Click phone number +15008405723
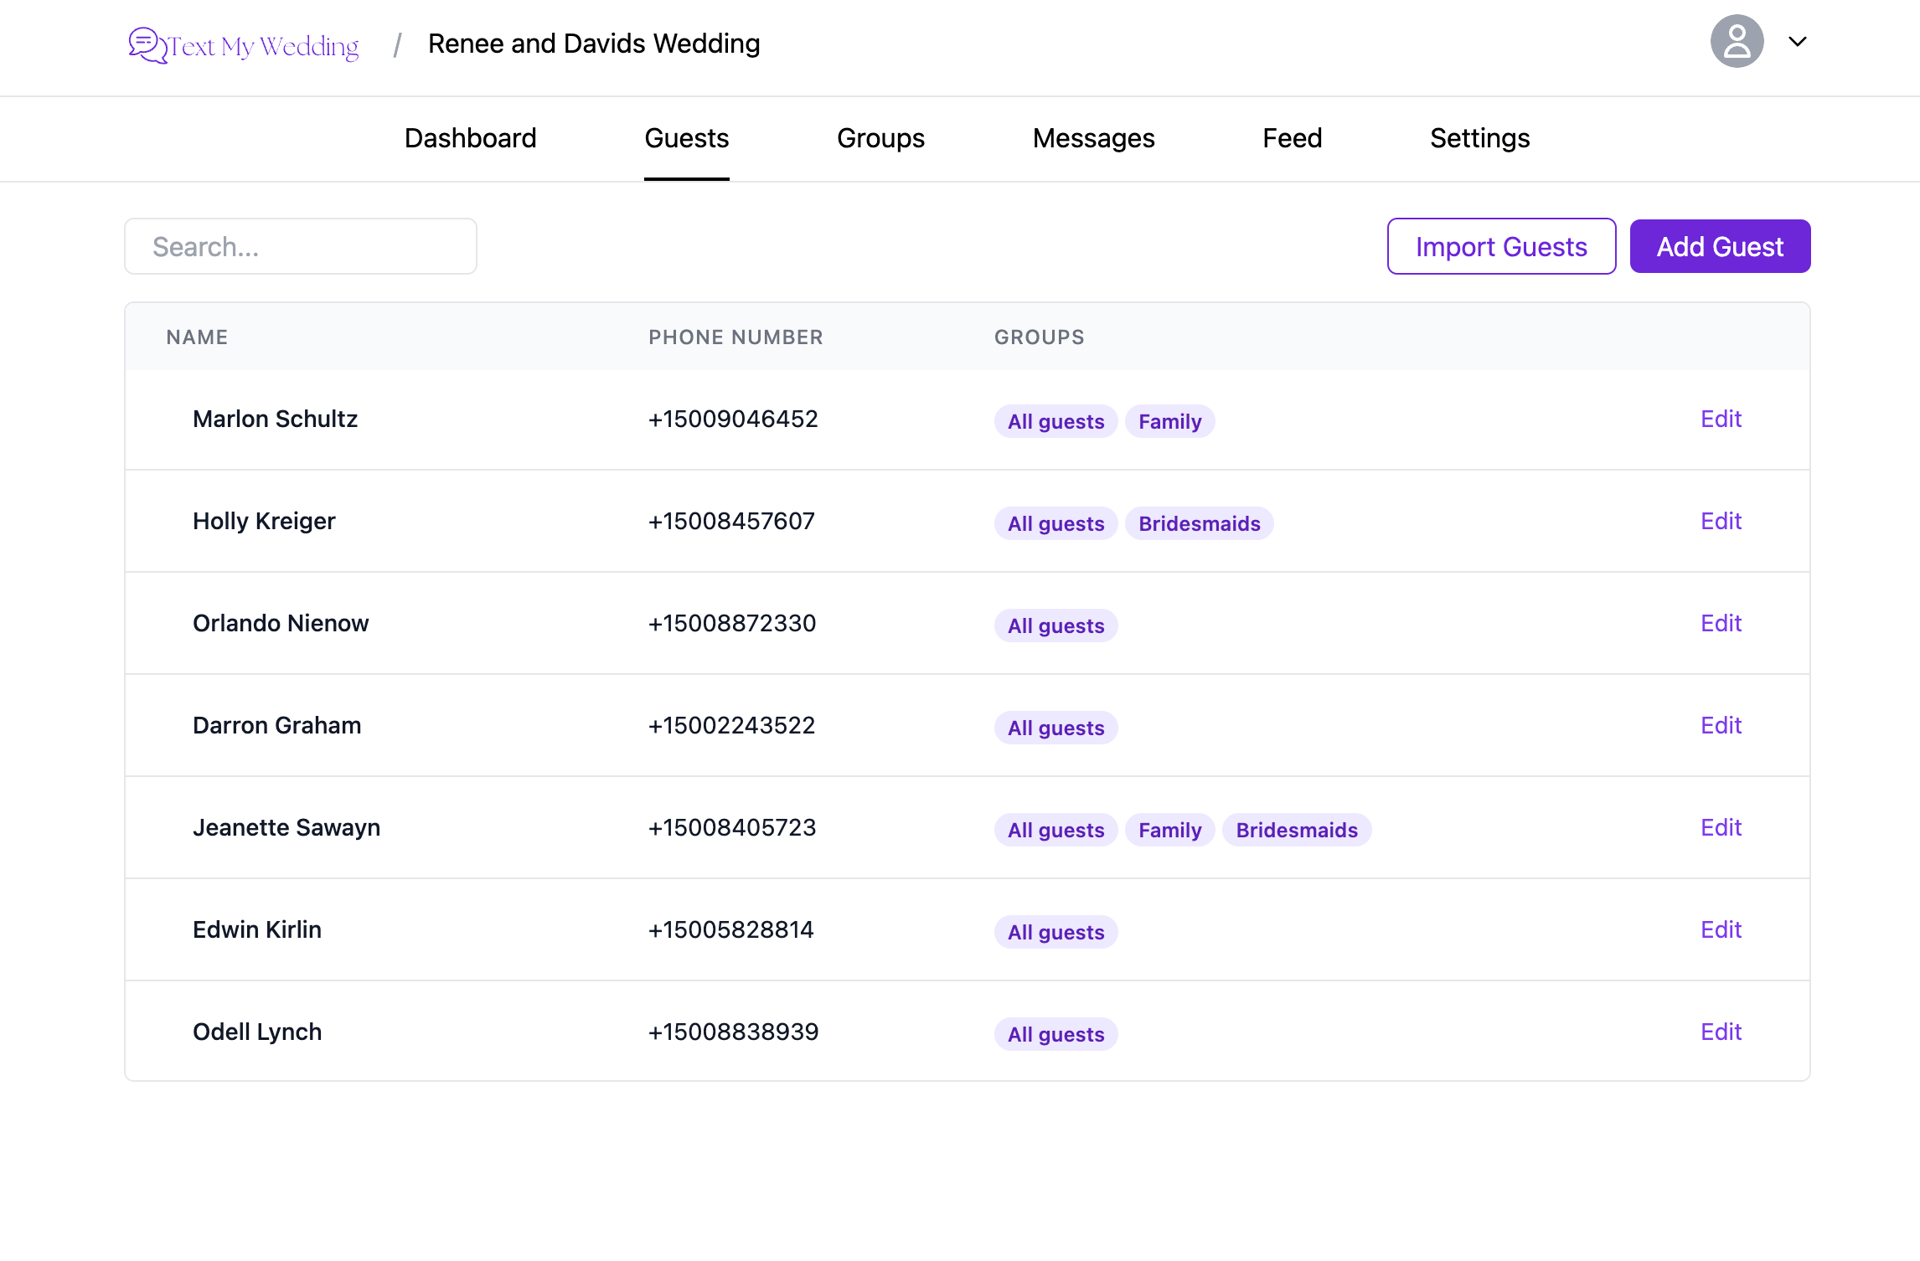Screen dimensions: 1920x1261 pos(732,827)
